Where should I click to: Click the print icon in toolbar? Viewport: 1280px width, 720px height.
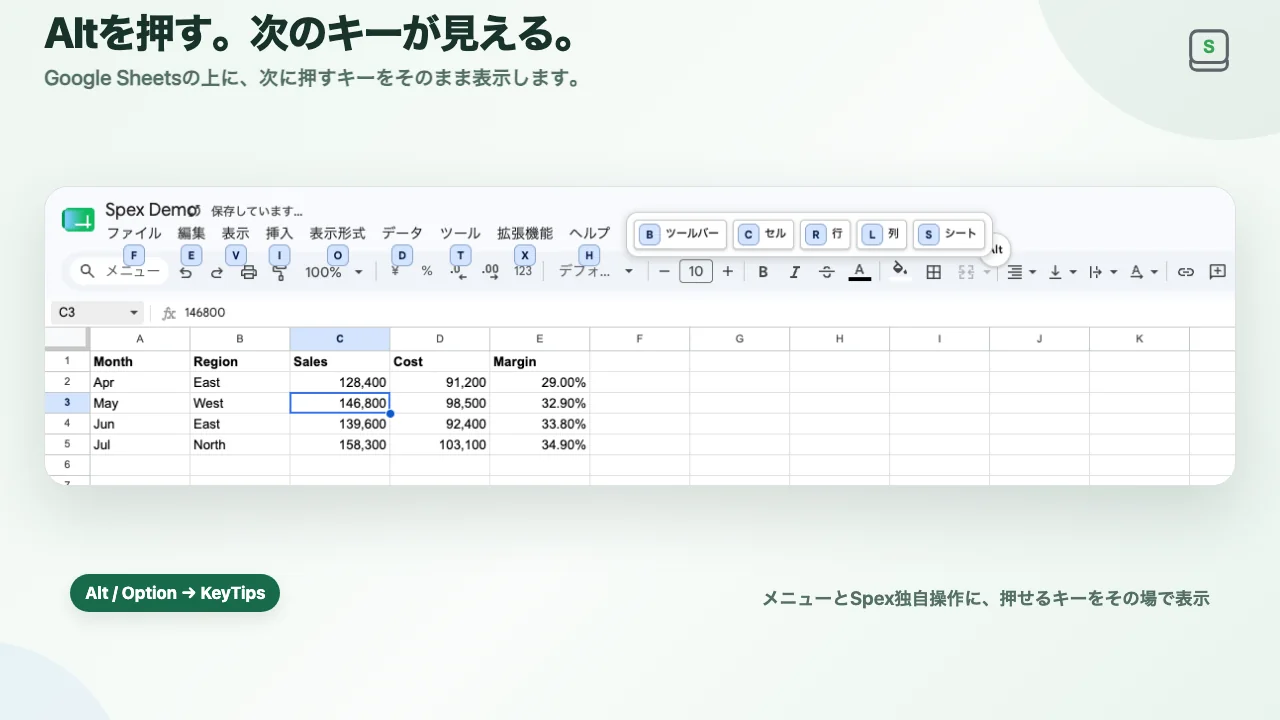[x=249, y=272]
